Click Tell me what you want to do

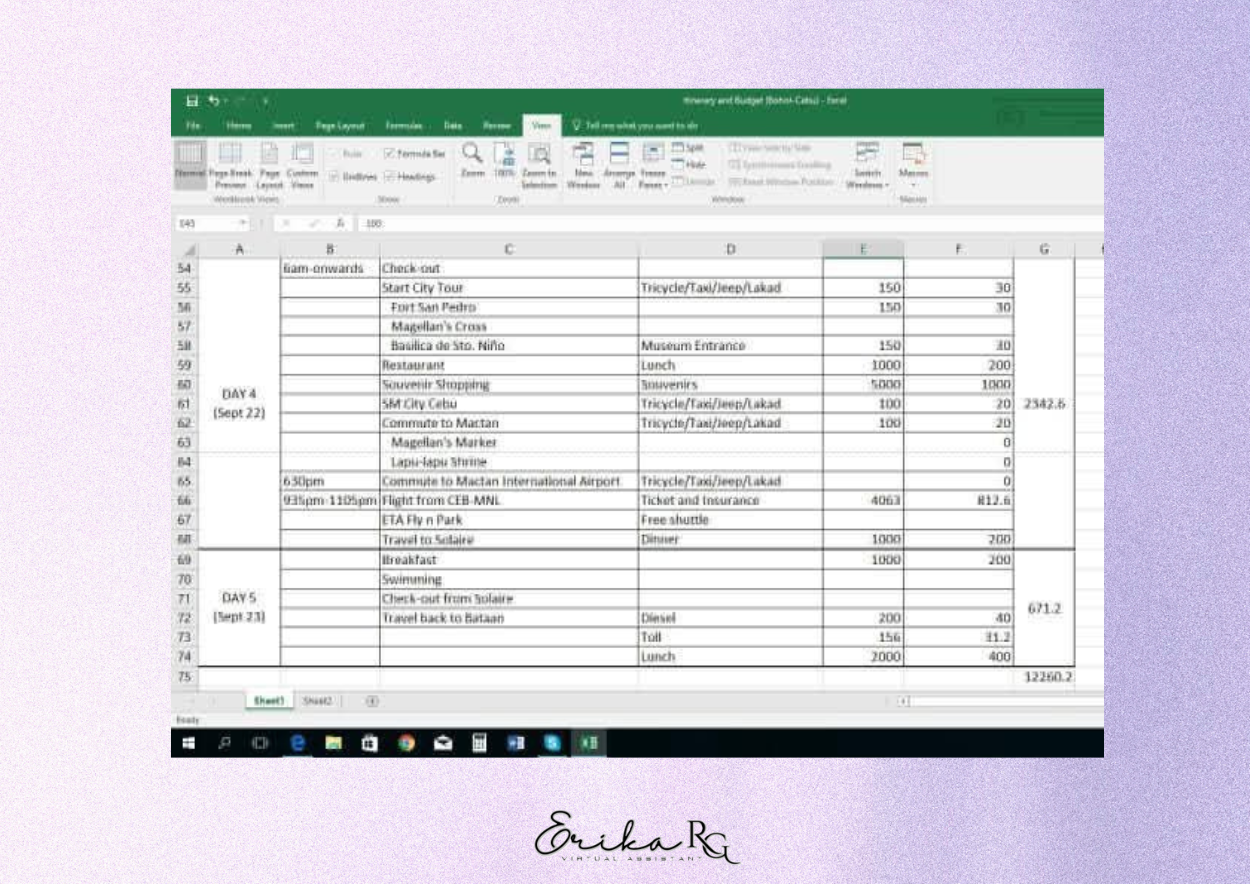pos(635,126)
